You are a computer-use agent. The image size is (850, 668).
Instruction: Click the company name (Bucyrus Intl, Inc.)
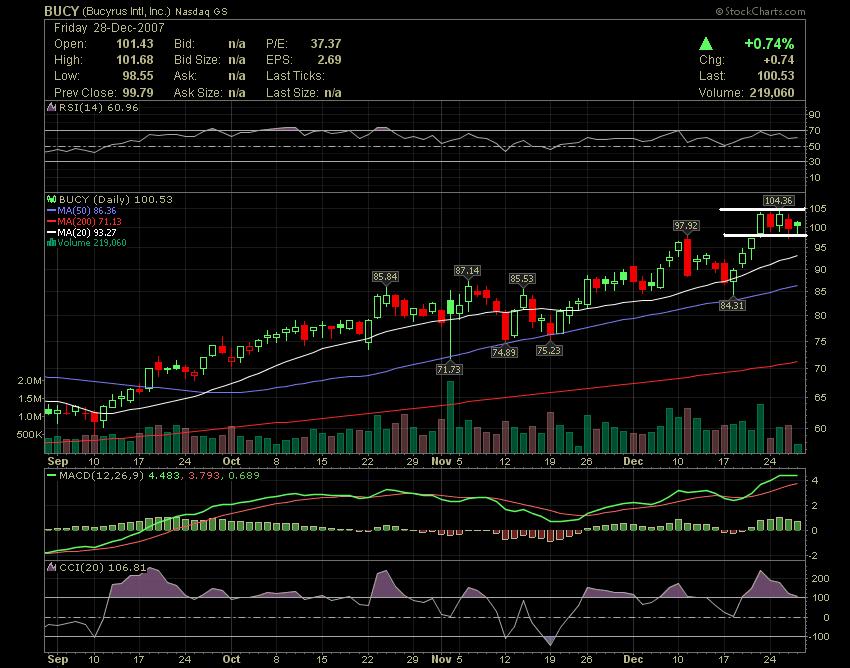tap(126, 11)
